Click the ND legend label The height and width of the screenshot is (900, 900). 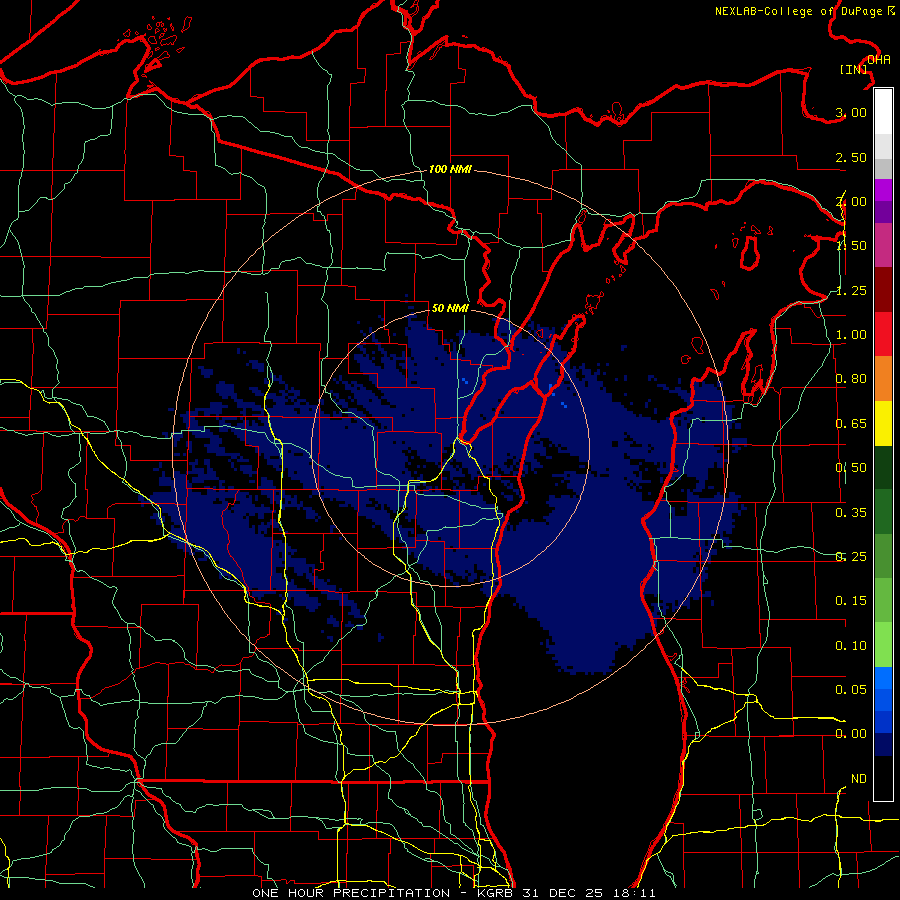click(x=859, y=779)
